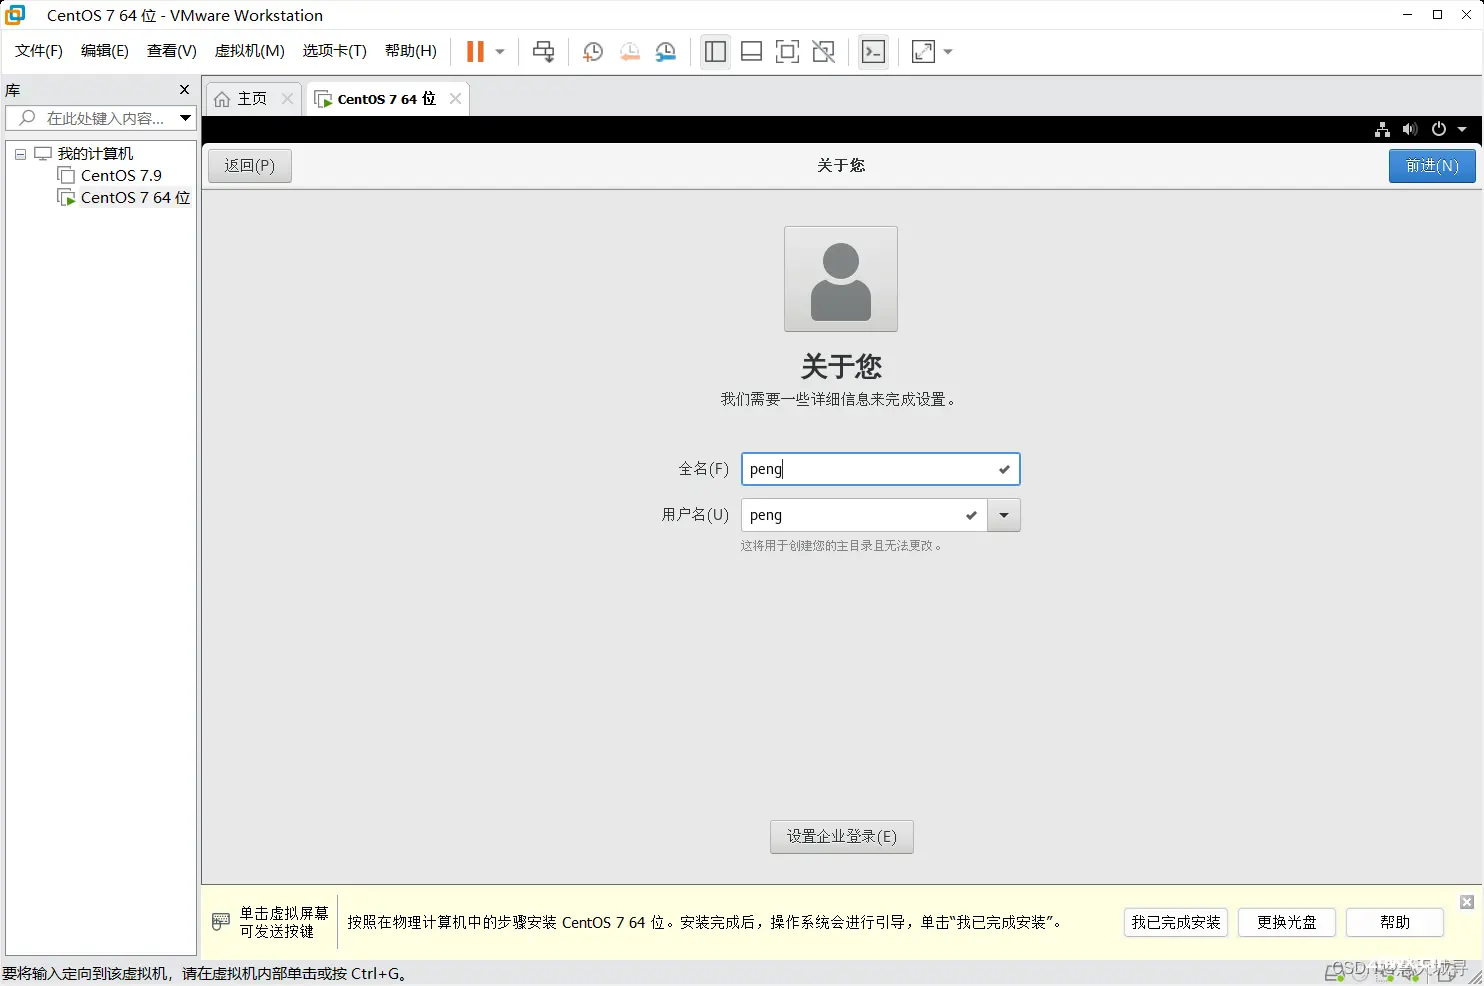This screenshot has width=1484, height=986.
Task: Click the 用户名(U) input field
Action: [864, 515]
